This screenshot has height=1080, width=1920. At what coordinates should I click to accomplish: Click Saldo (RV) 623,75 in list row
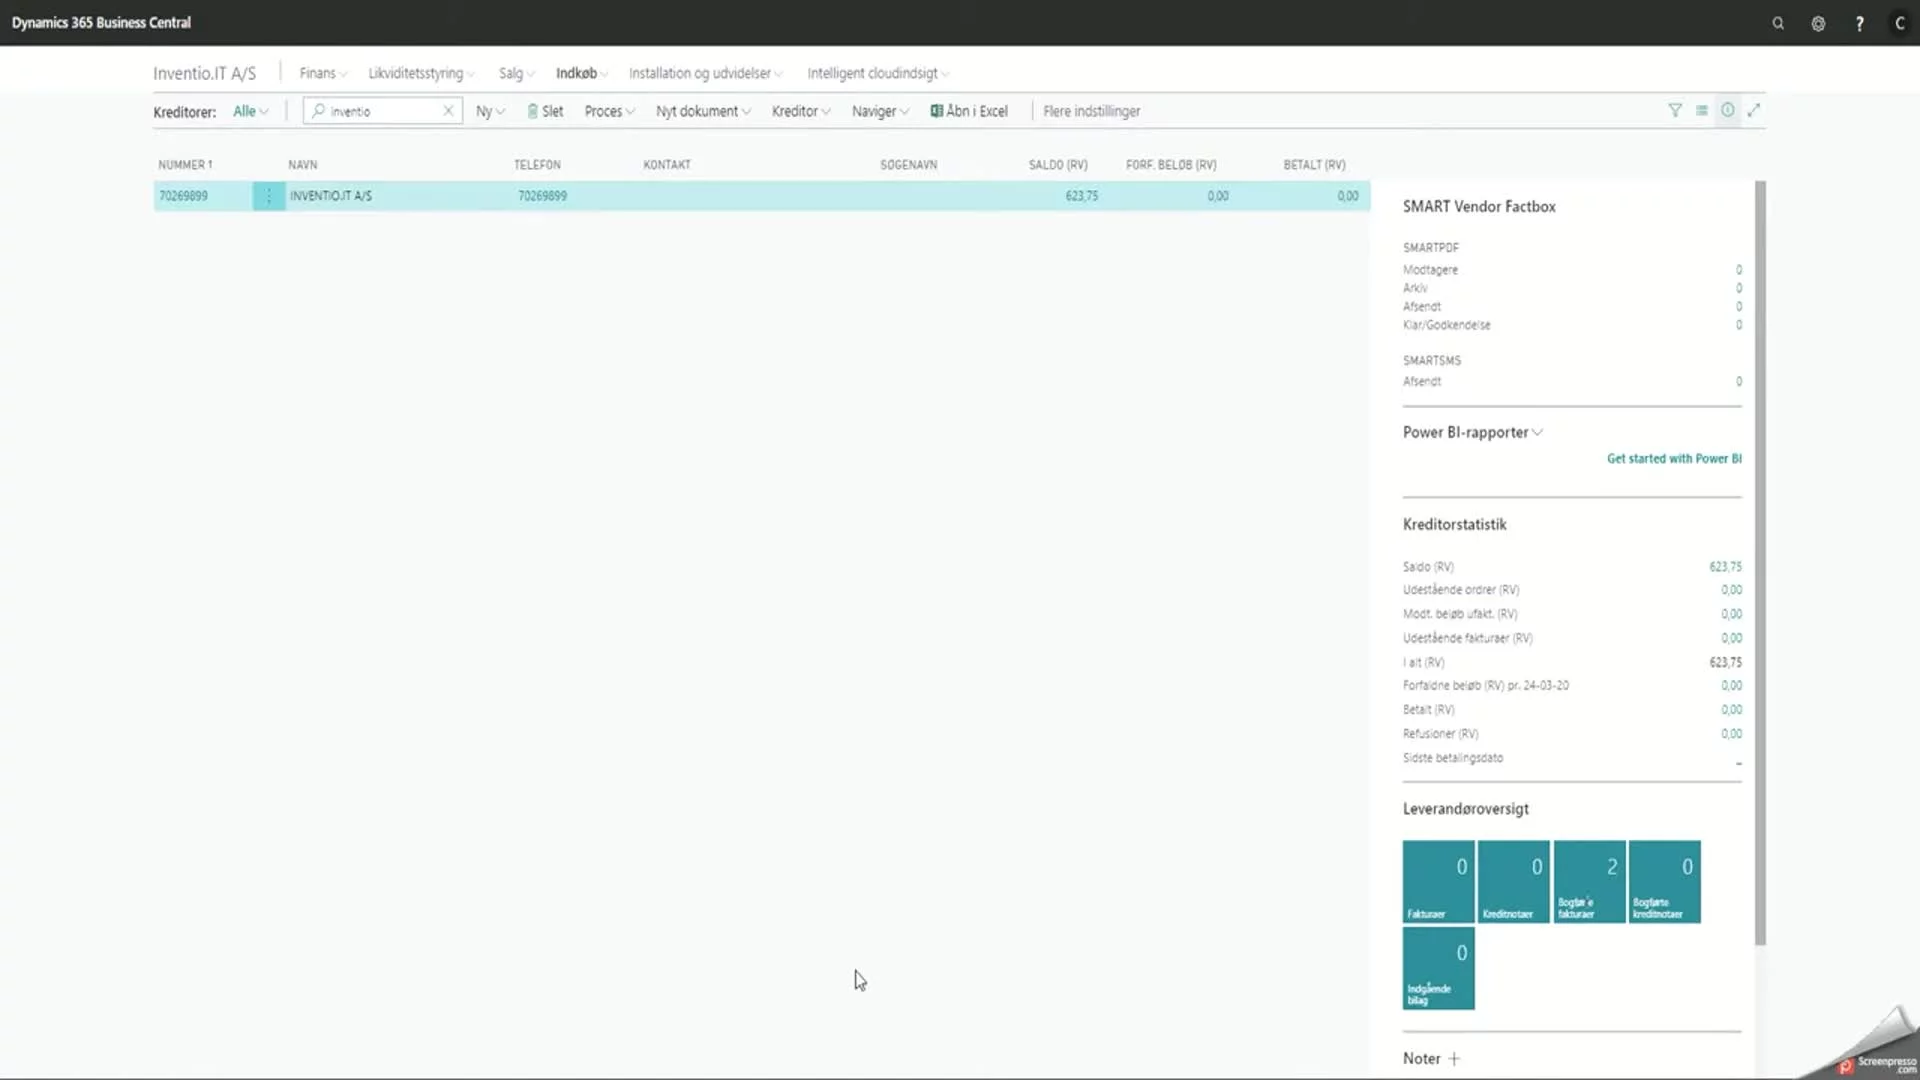[1081, 196]
